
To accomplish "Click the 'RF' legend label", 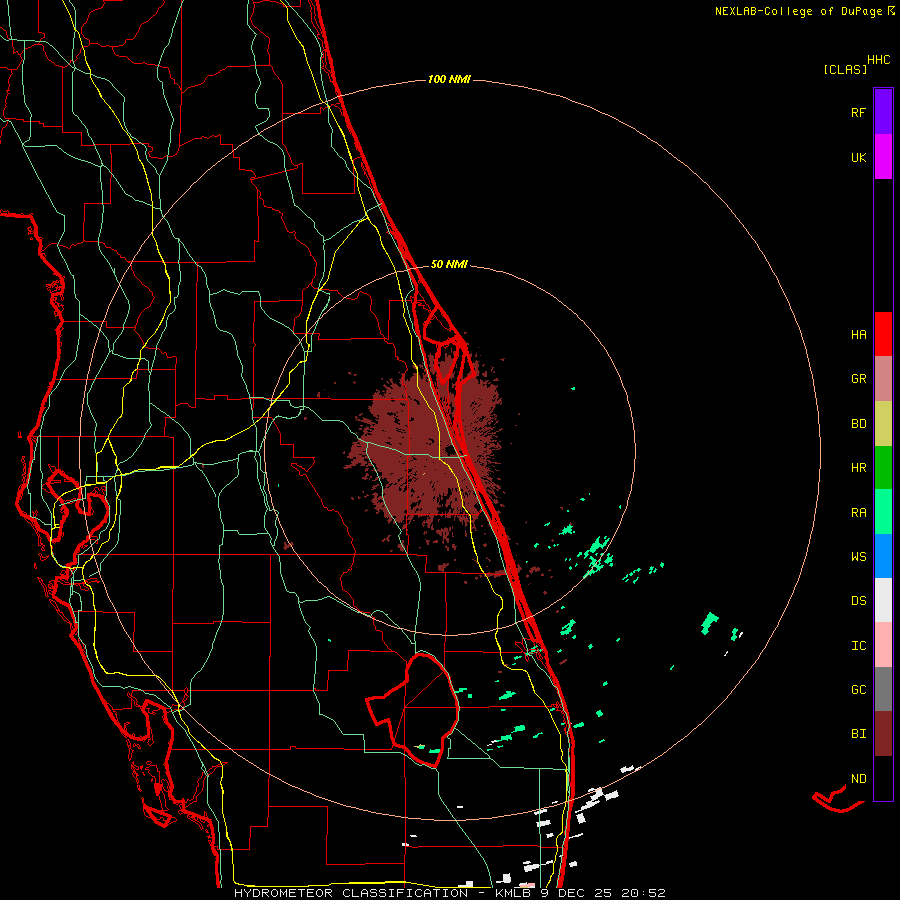I will click(x=858, y=112).
